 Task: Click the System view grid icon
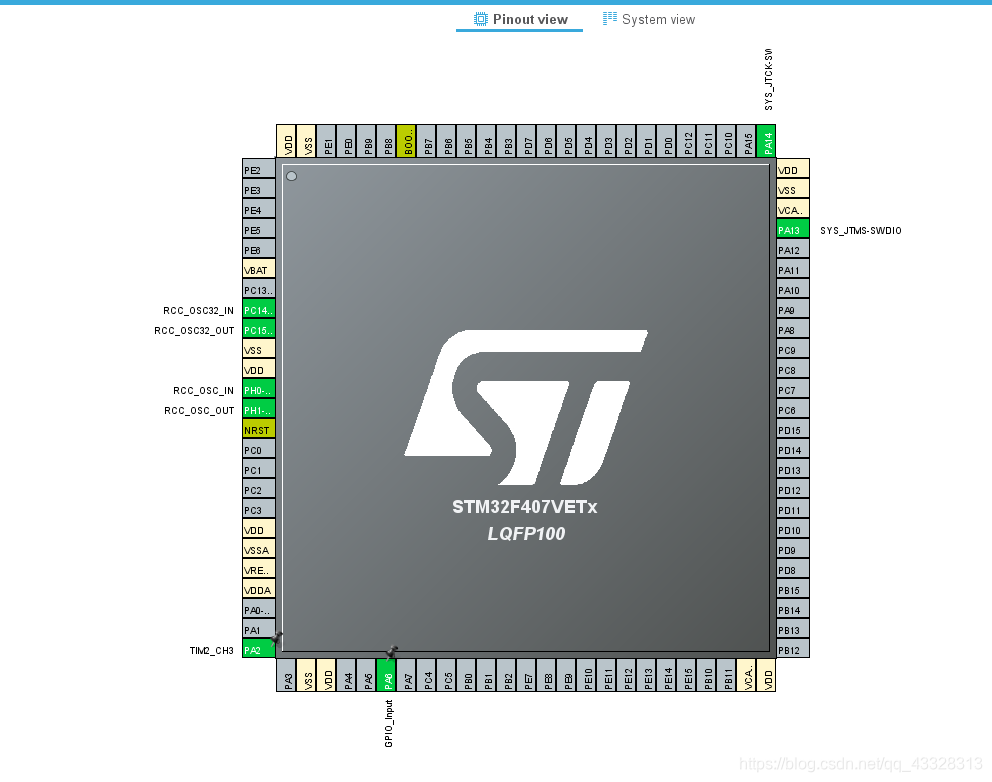tap(610, 19)
